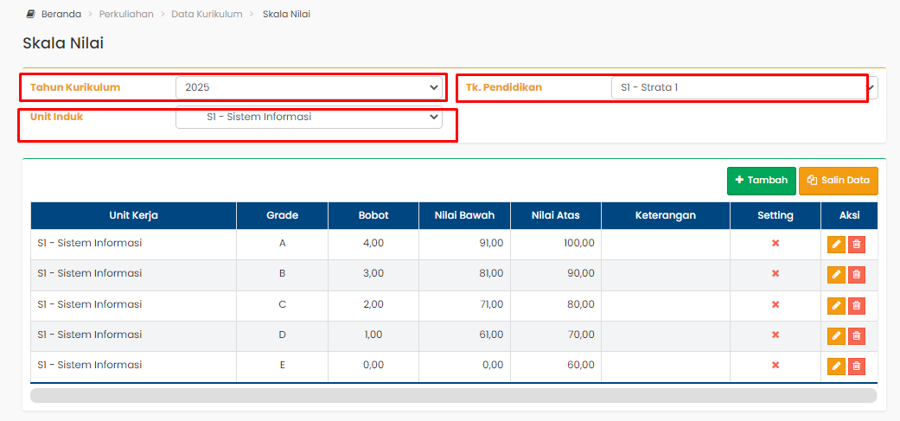The height and width of the screenshot is (421, 900).
Task: Edit the Grade D row
Action: pyautogui.click(x=836, y=336)
